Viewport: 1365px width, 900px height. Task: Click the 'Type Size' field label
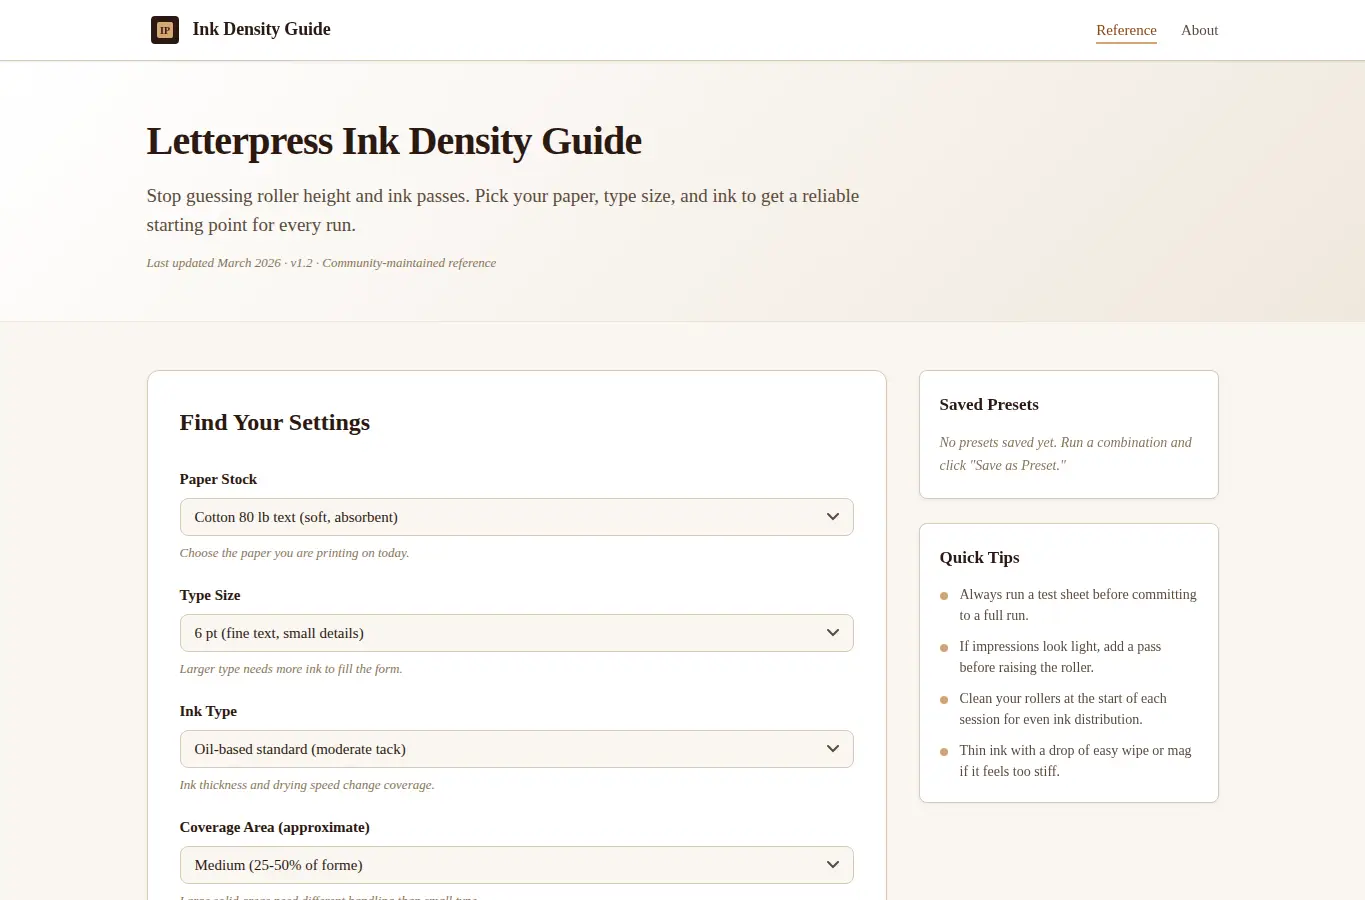pos(210,595)
